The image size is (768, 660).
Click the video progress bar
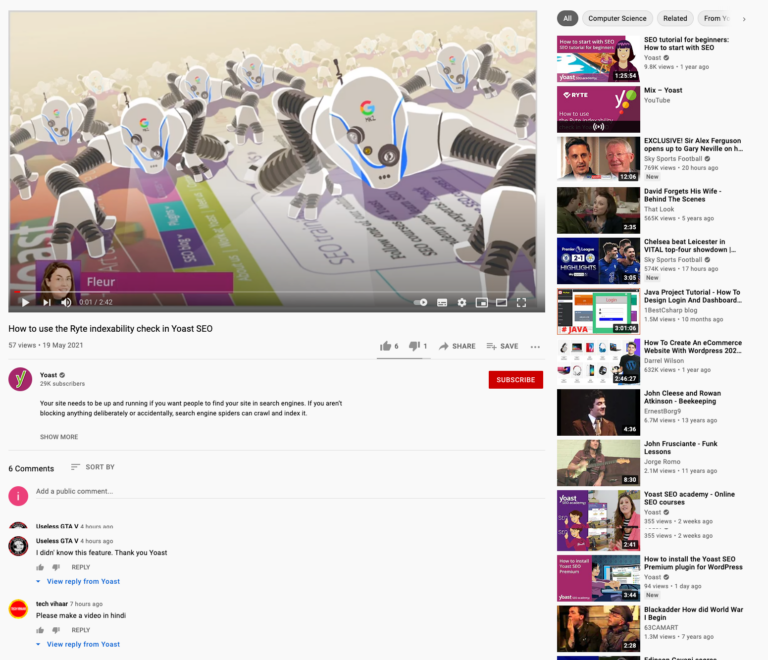276,292
